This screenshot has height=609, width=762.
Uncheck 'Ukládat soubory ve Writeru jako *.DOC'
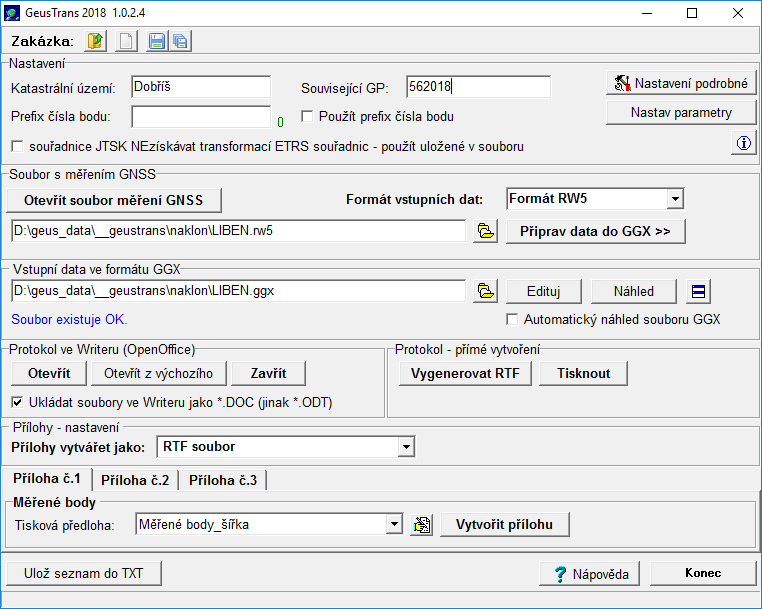tap(18, 403)
